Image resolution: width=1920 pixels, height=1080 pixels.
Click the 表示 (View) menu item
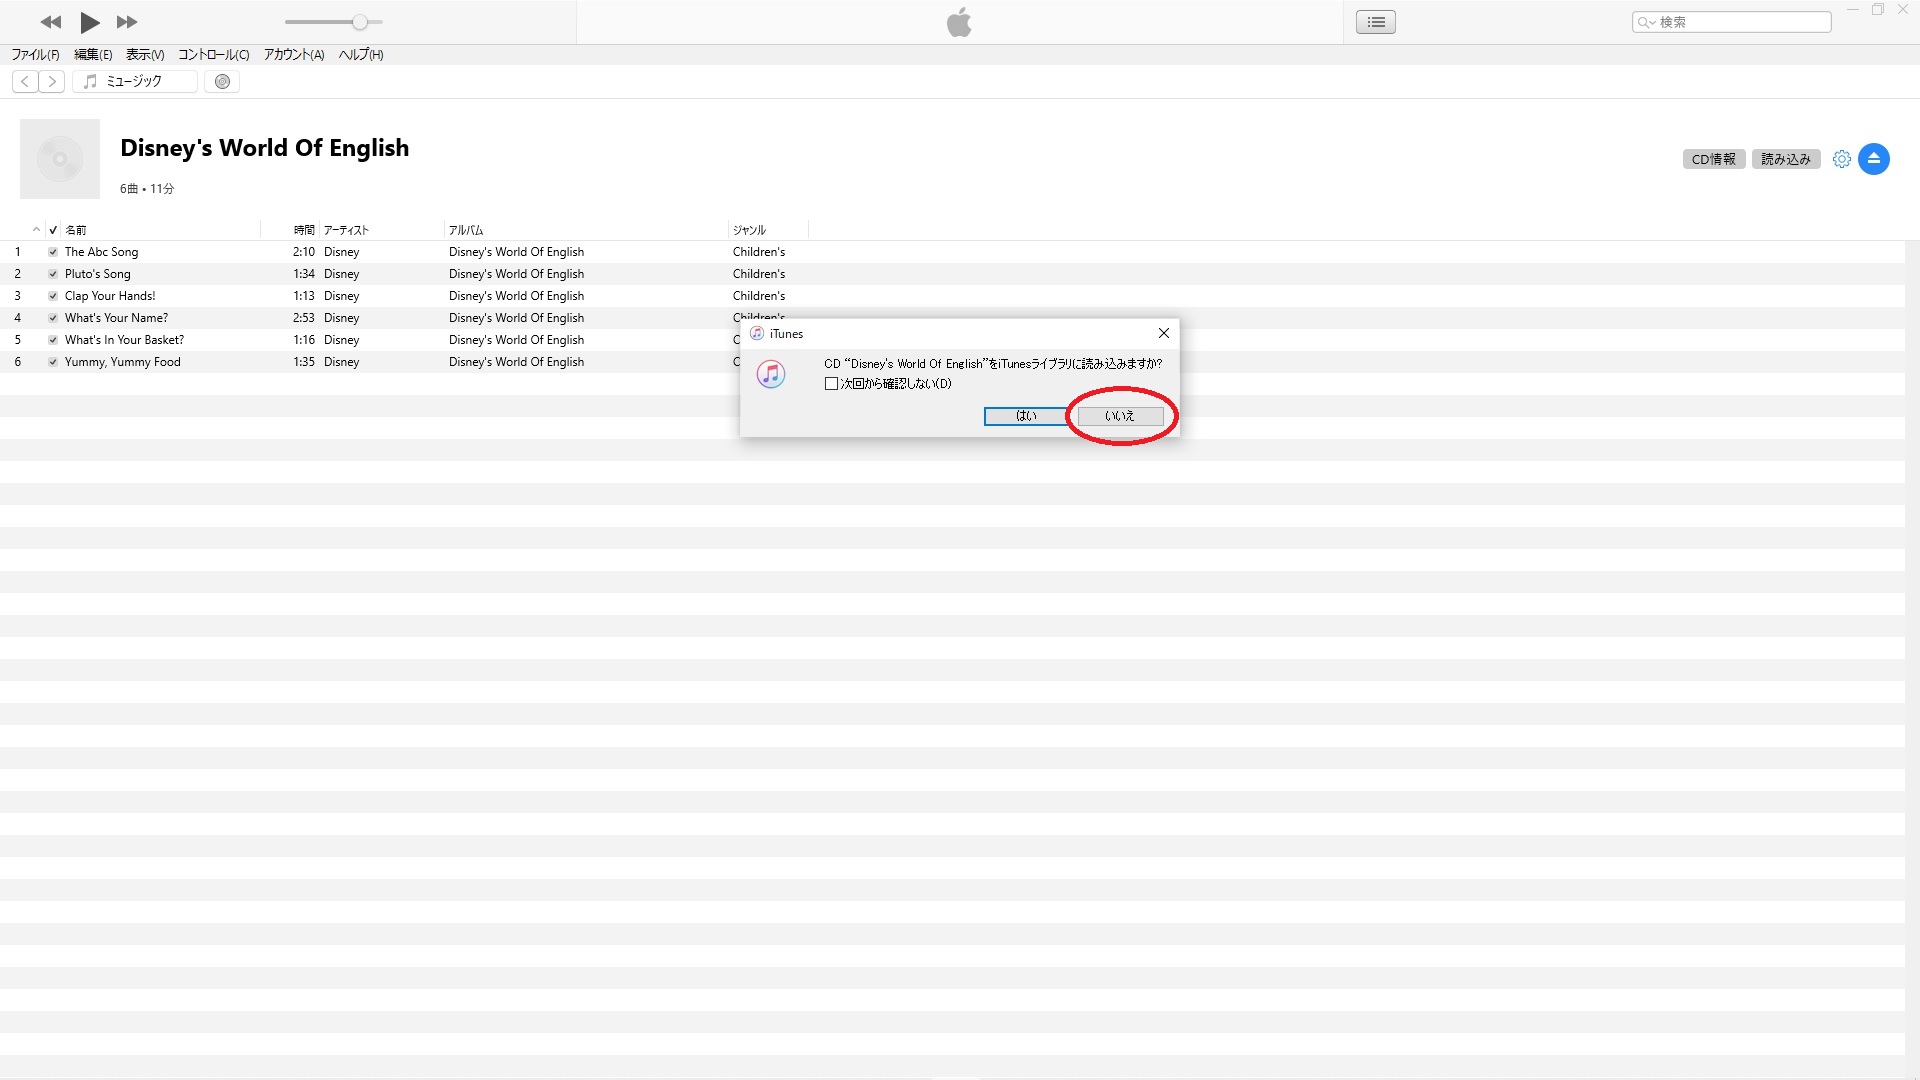click(144, 54)
